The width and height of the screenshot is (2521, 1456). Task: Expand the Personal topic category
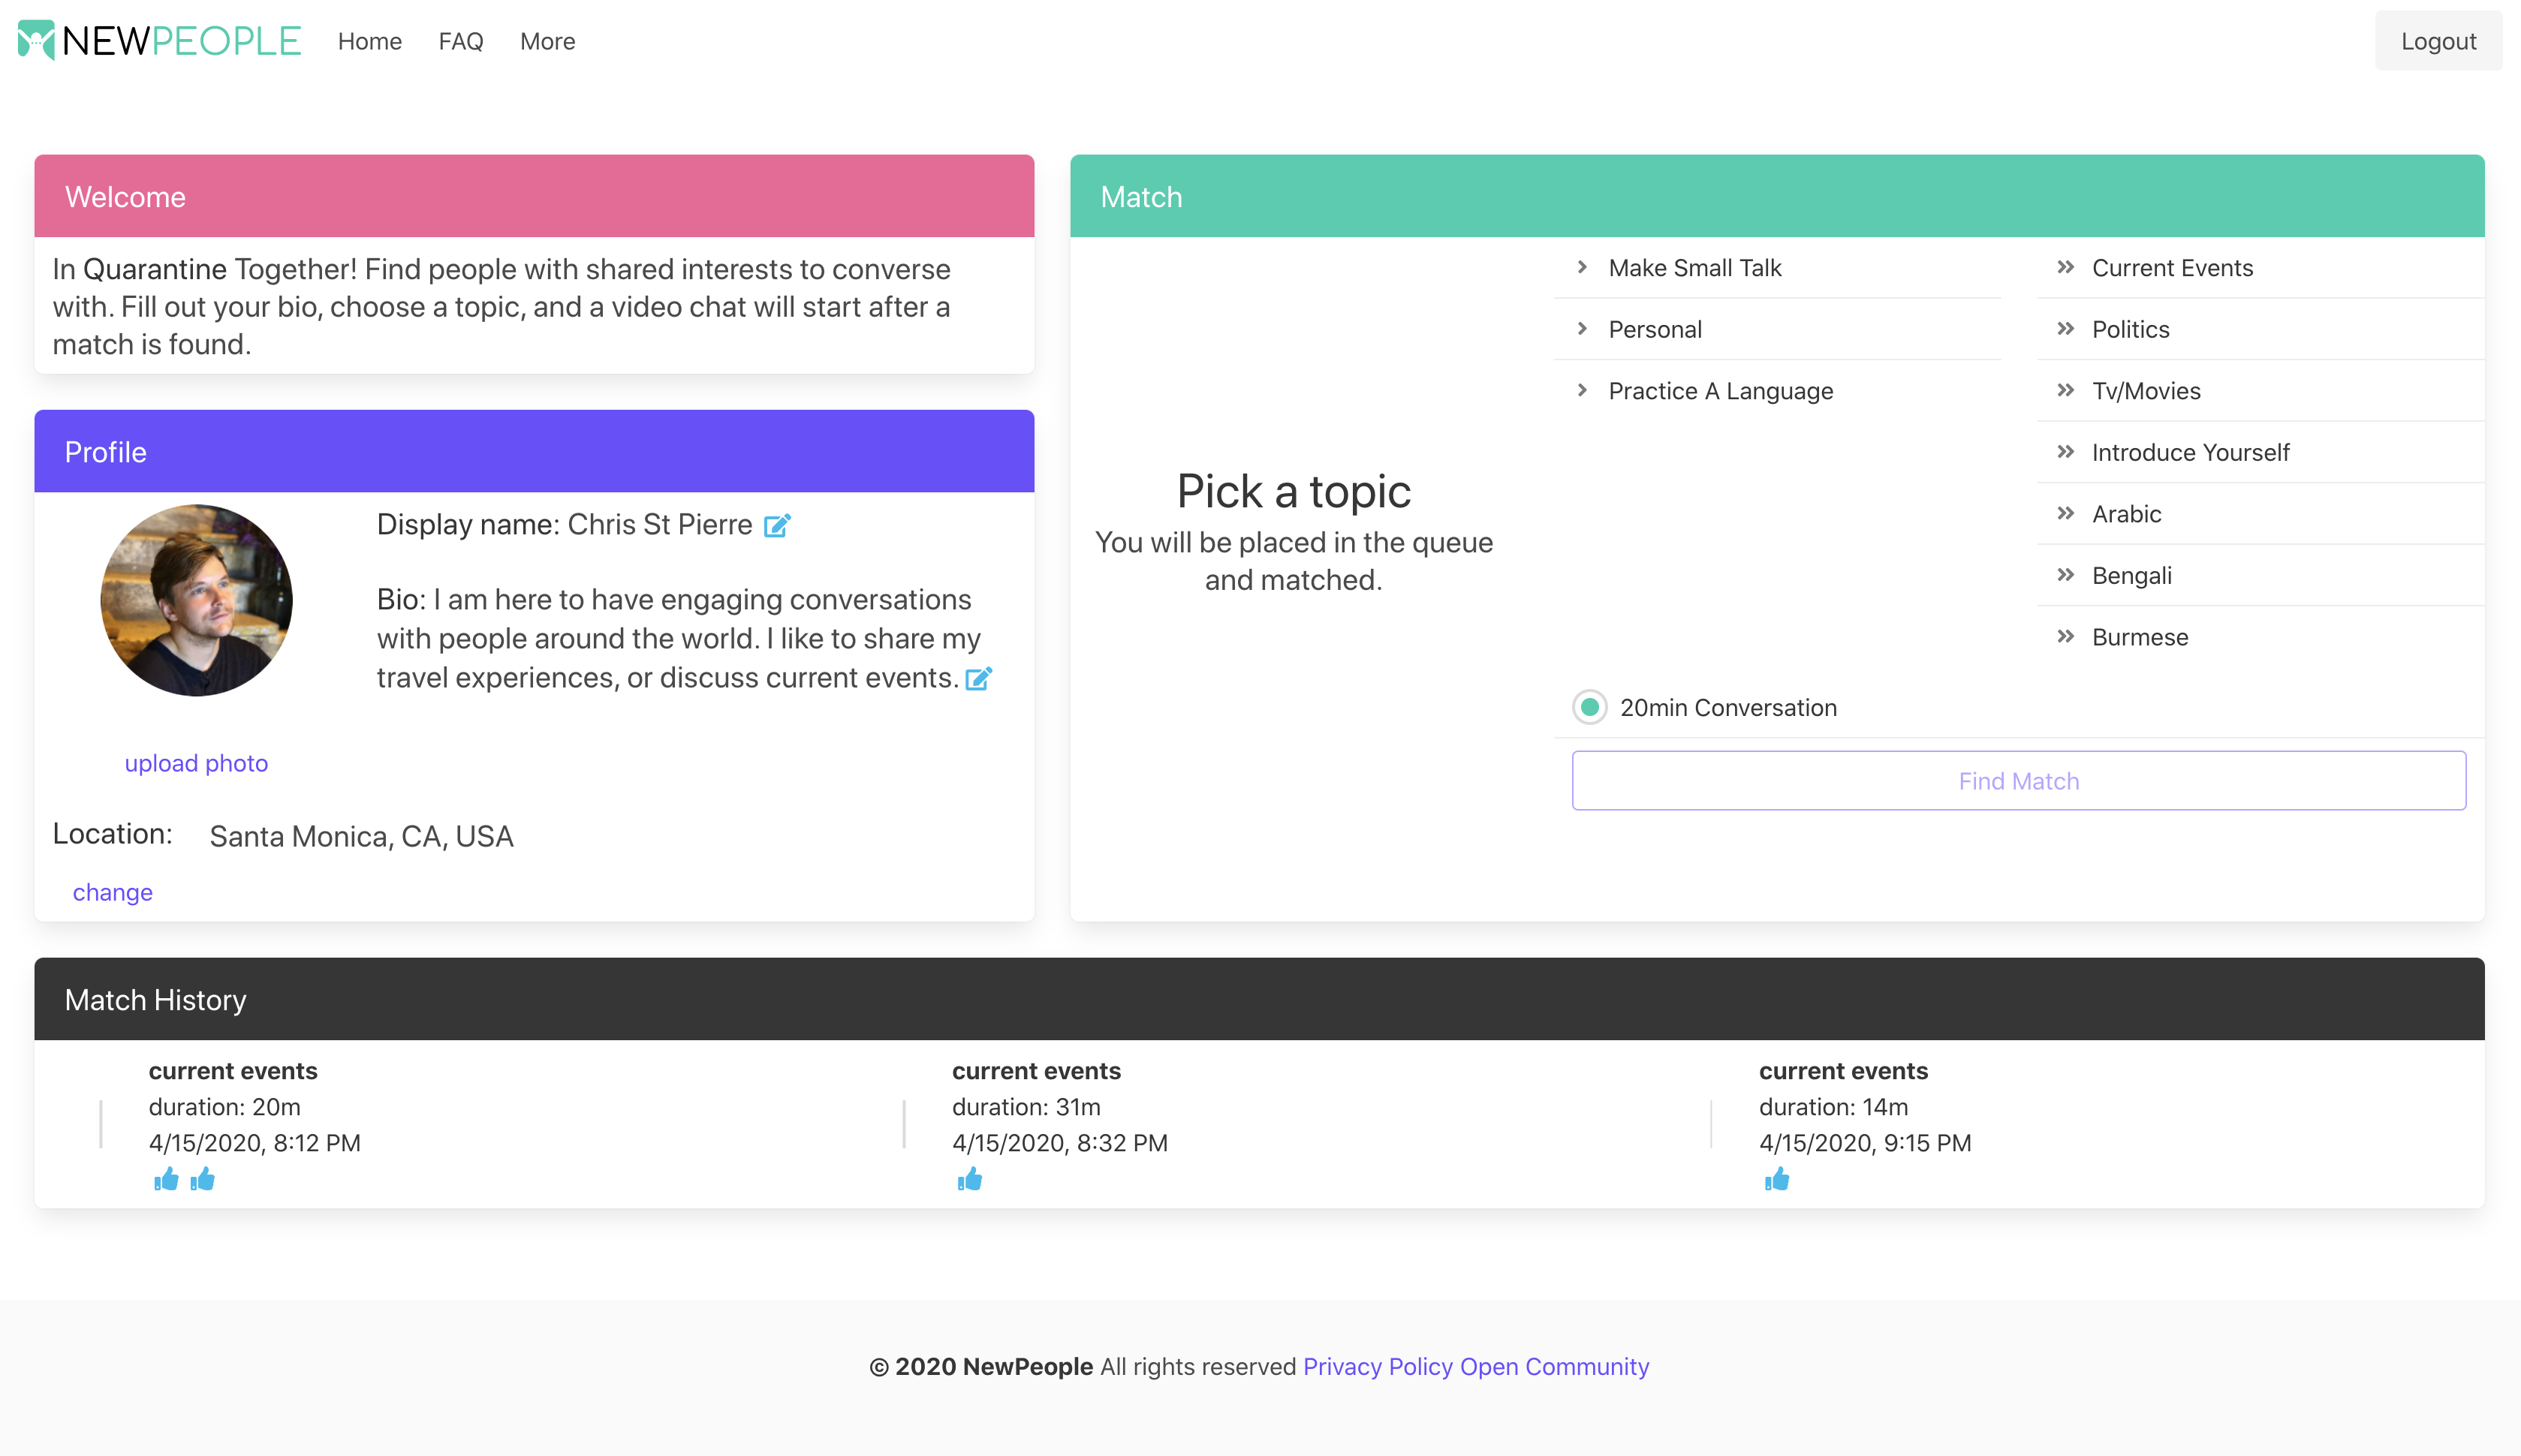click(1654, 329)
